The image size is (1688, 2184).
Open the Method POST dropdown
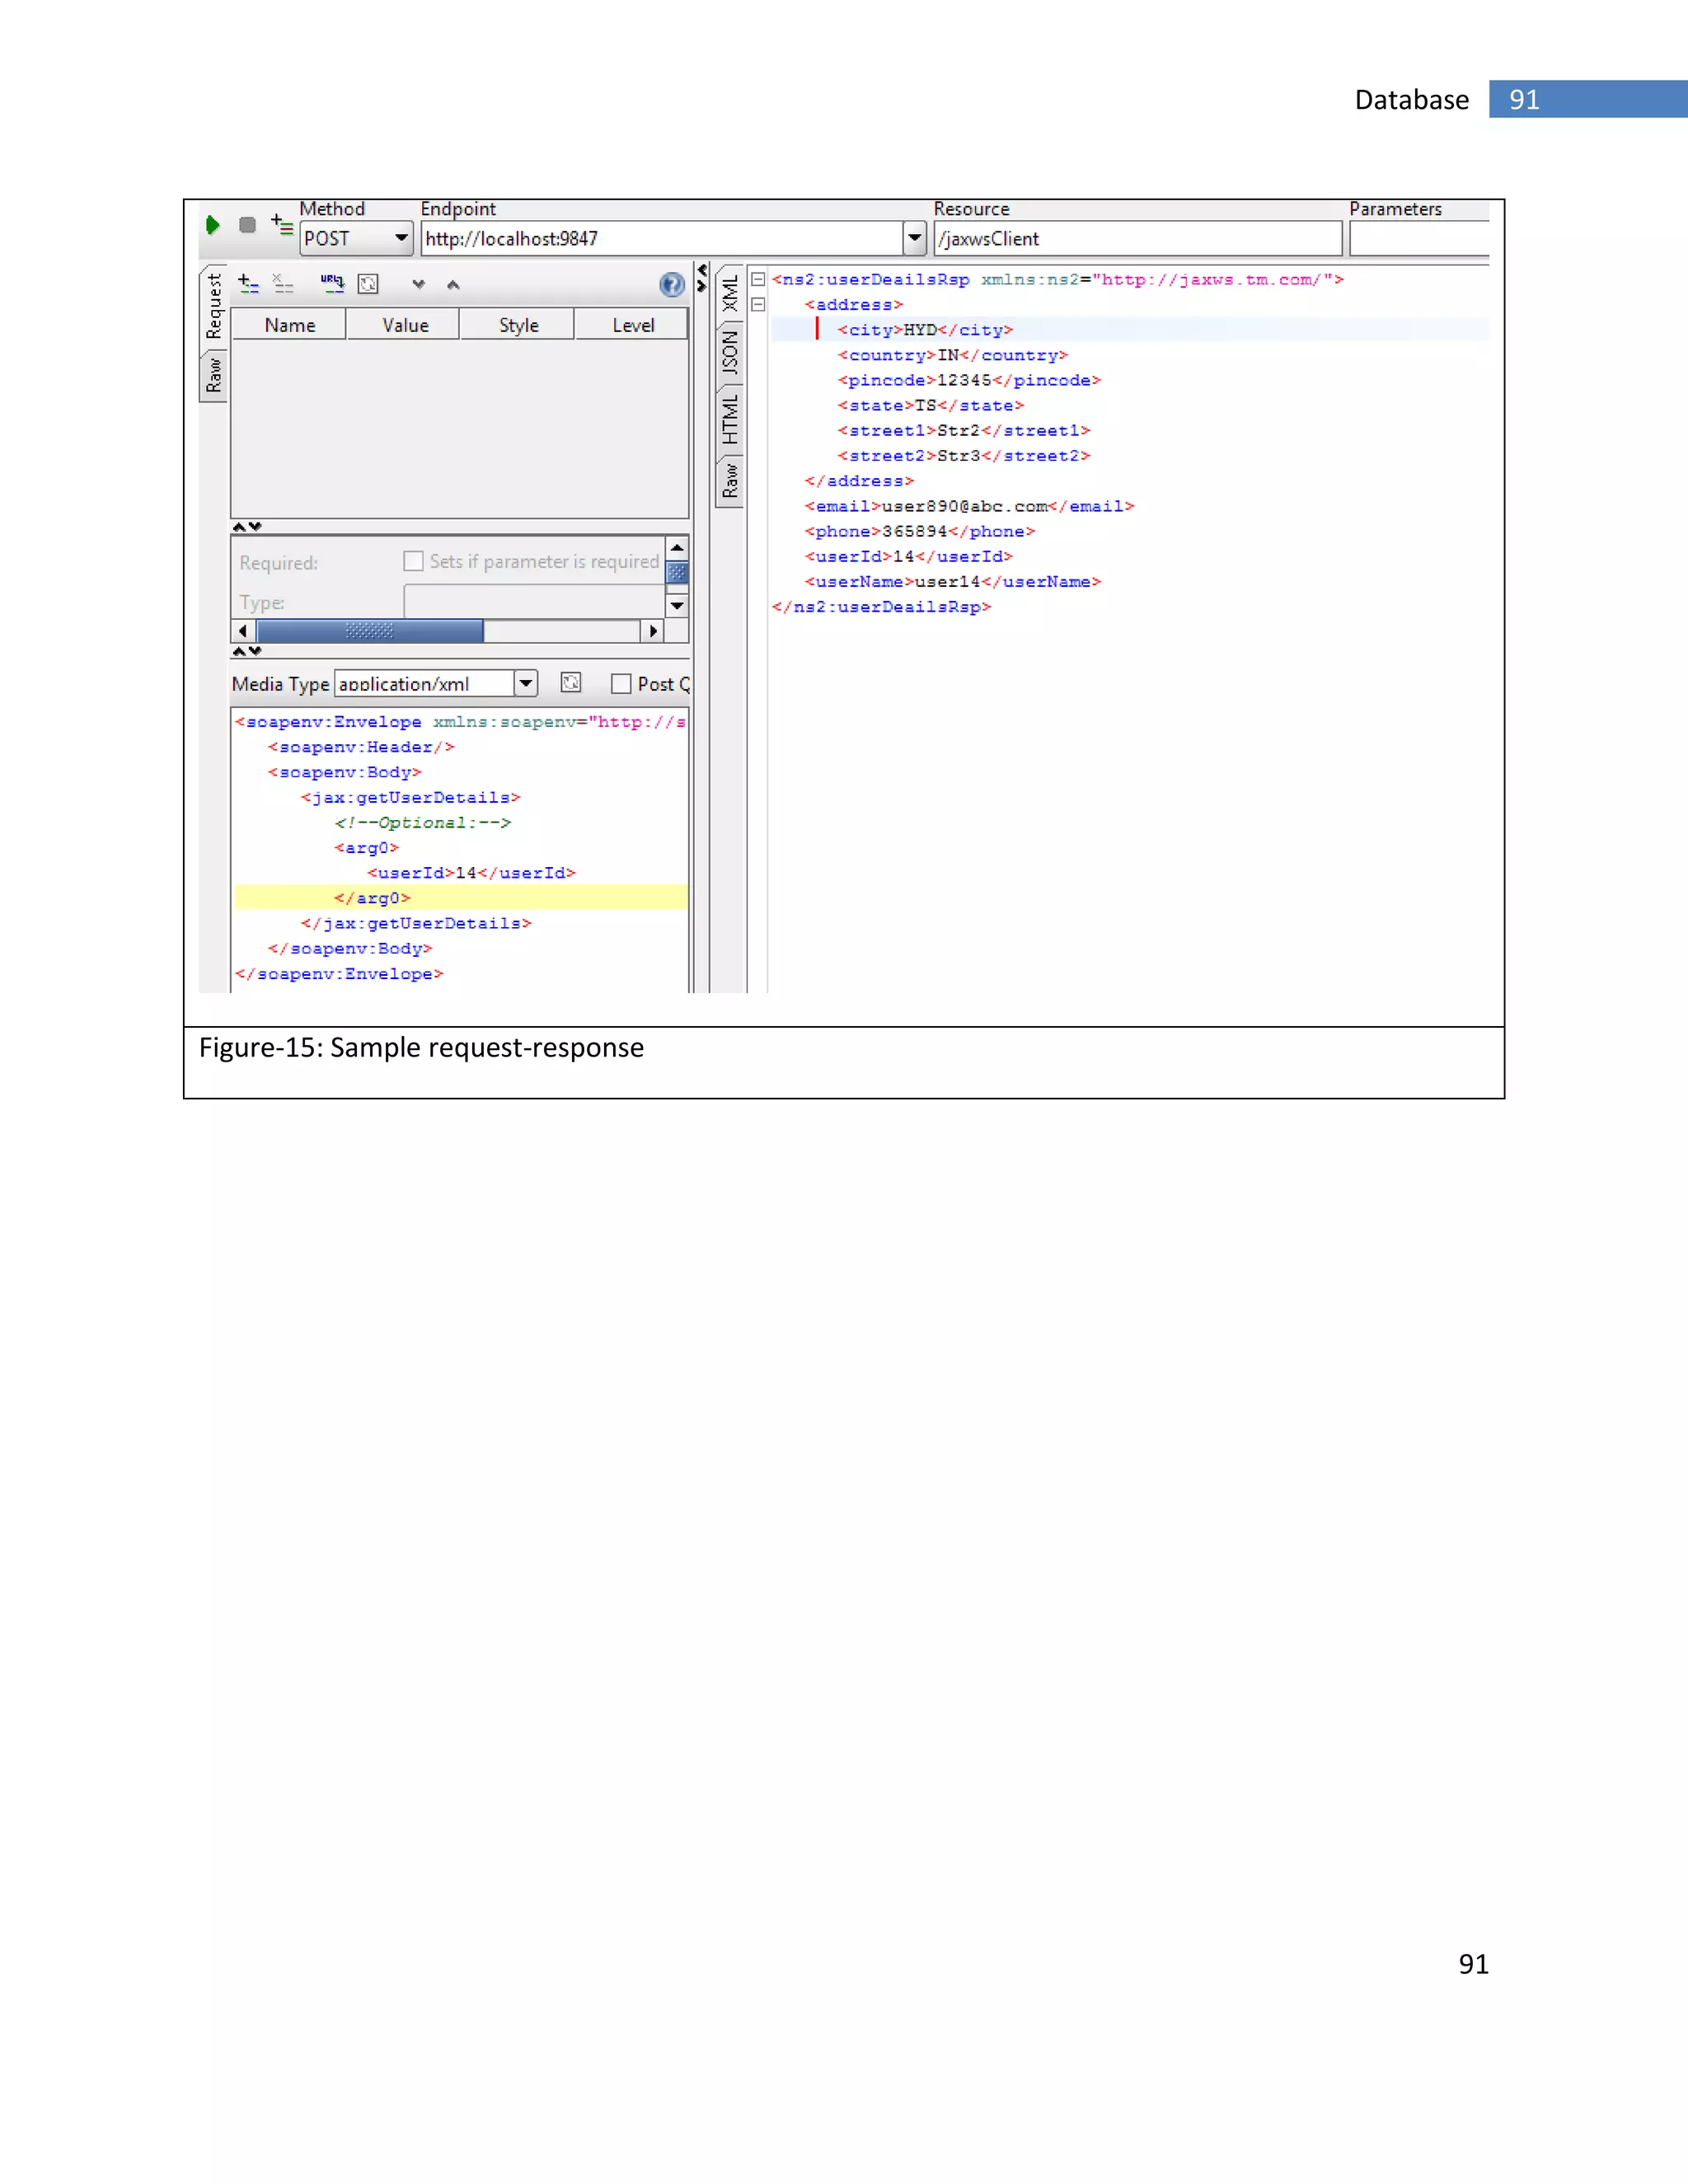[x=401, y=238]
